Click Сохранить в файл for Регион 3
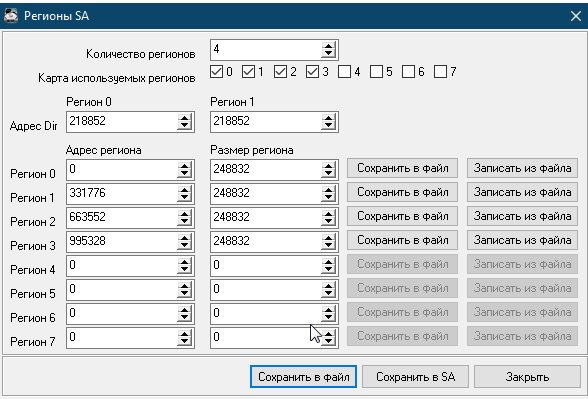The image size is (588, 399). 402,240
